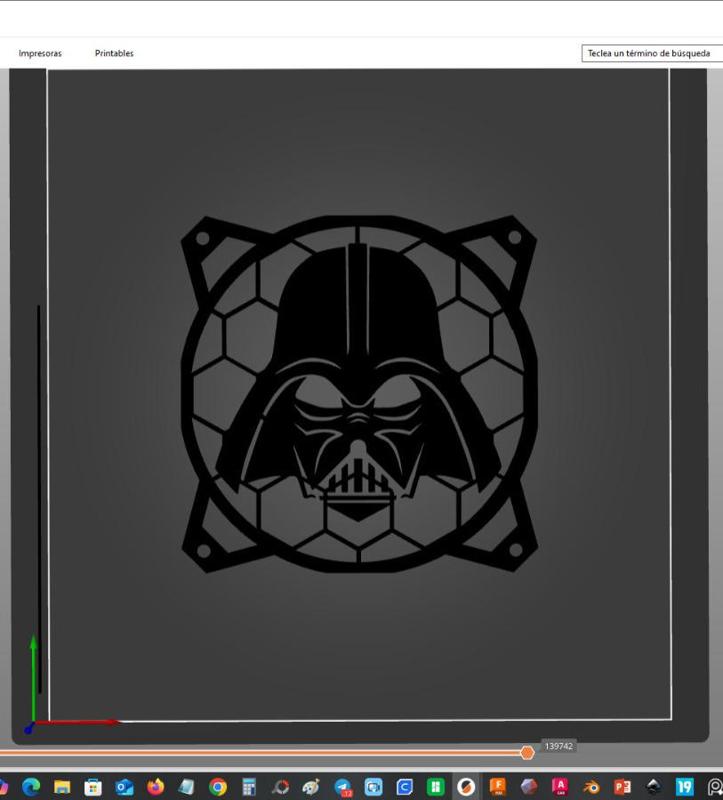Click the Darth Vader fan grill model
The width and height of the screenshot is (723, 800).
359,394
